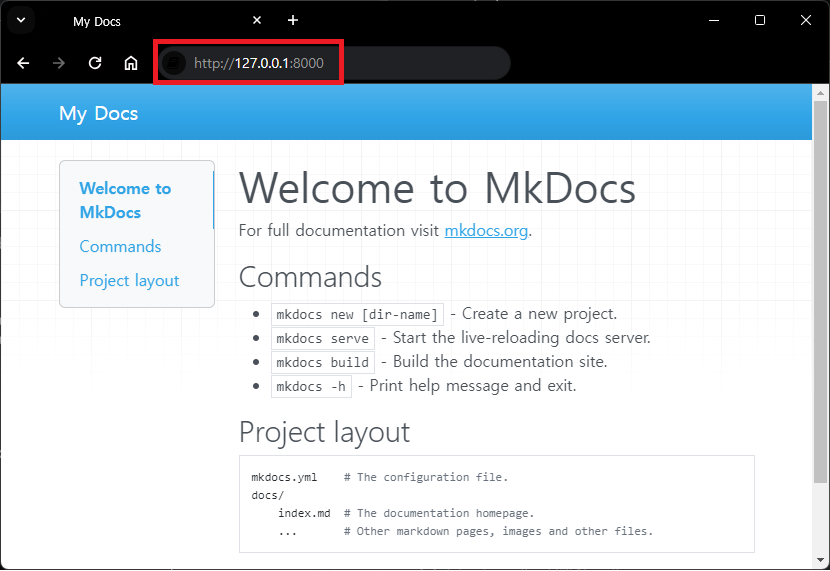Click the scrollbar up arrow
The image size is (830, 571).
820,93
